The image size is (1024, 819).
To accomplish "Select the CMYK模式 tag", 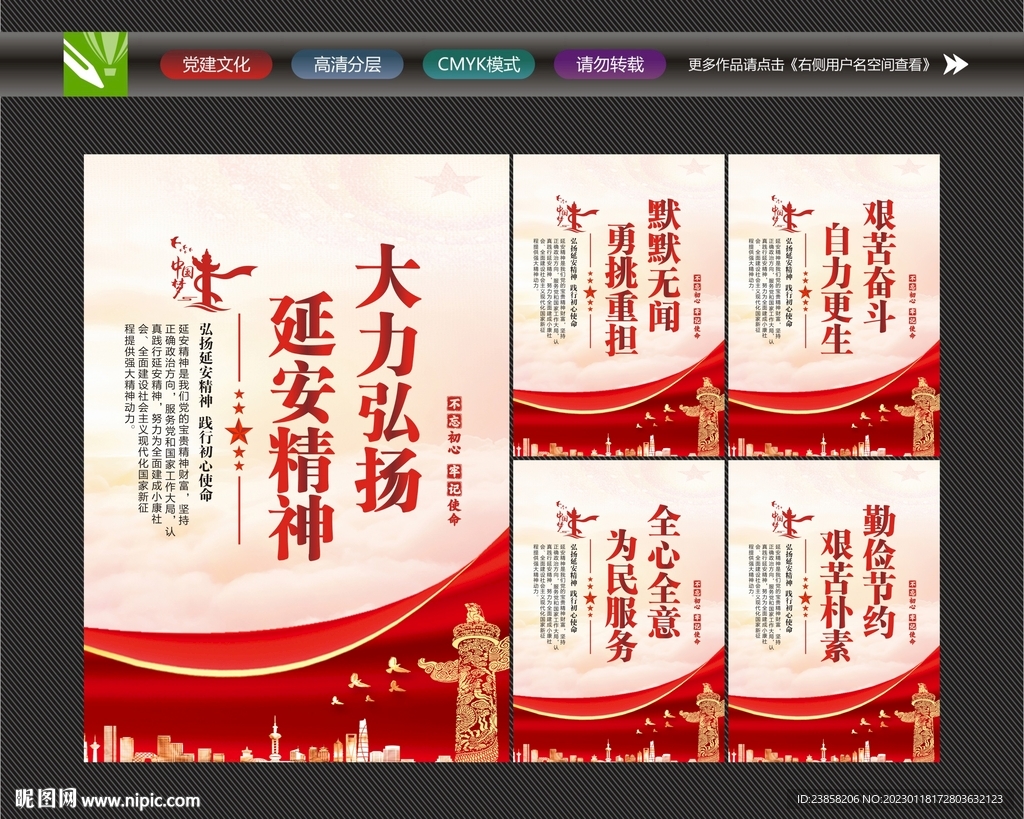I will point(480,65).
